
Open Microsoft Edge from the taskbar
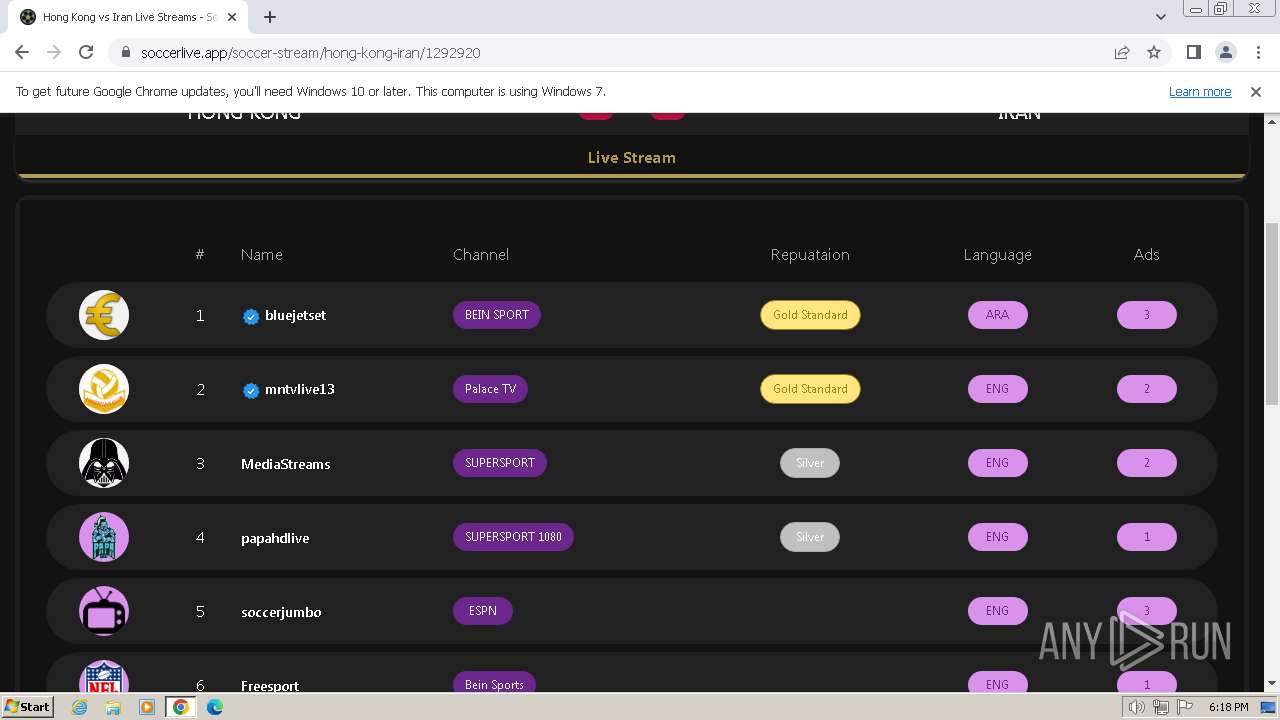tap(214, 707)
